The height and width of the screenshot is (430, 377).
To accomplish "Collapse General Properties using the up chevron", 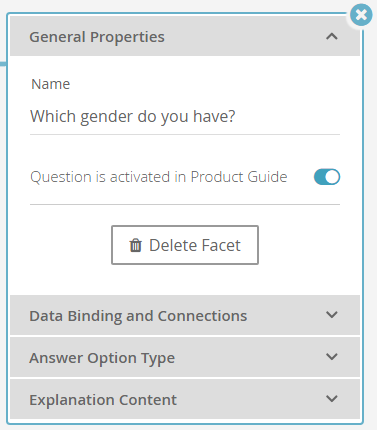I will tap(332, 37).
